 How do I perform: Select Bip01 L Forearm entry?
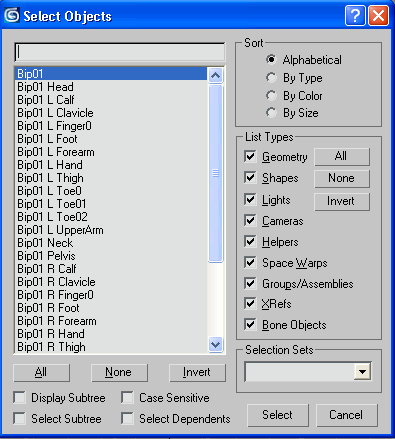111,152
